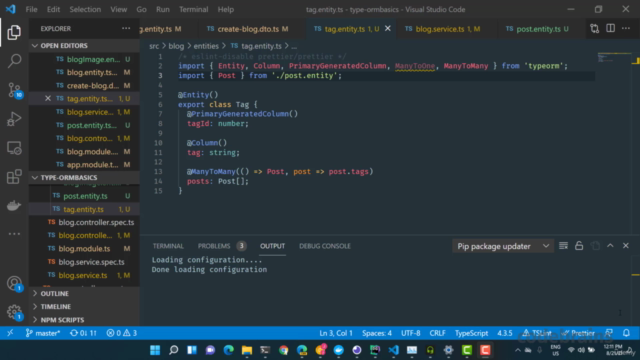The image size is (640, 360).
Task: Switch to the TERMINAL panel tab
Action: pyautogui.click(x=168, y=246)
